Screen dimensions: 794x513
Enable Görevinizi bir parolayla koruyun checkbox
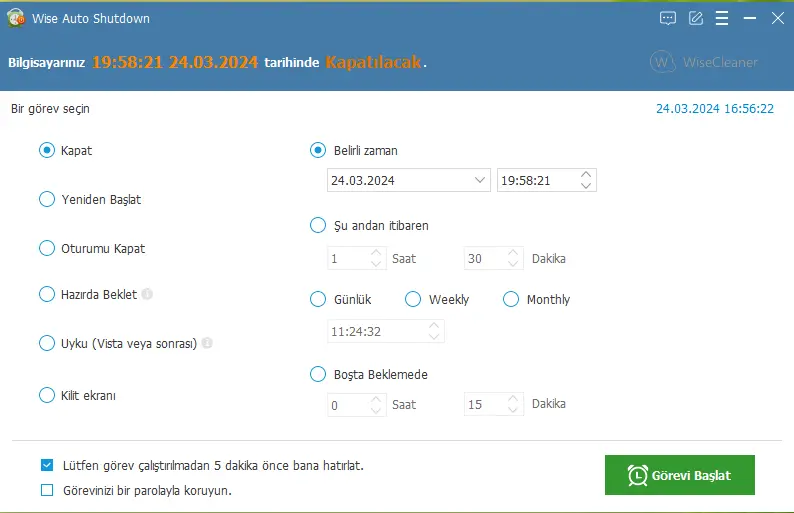(47, 490)
